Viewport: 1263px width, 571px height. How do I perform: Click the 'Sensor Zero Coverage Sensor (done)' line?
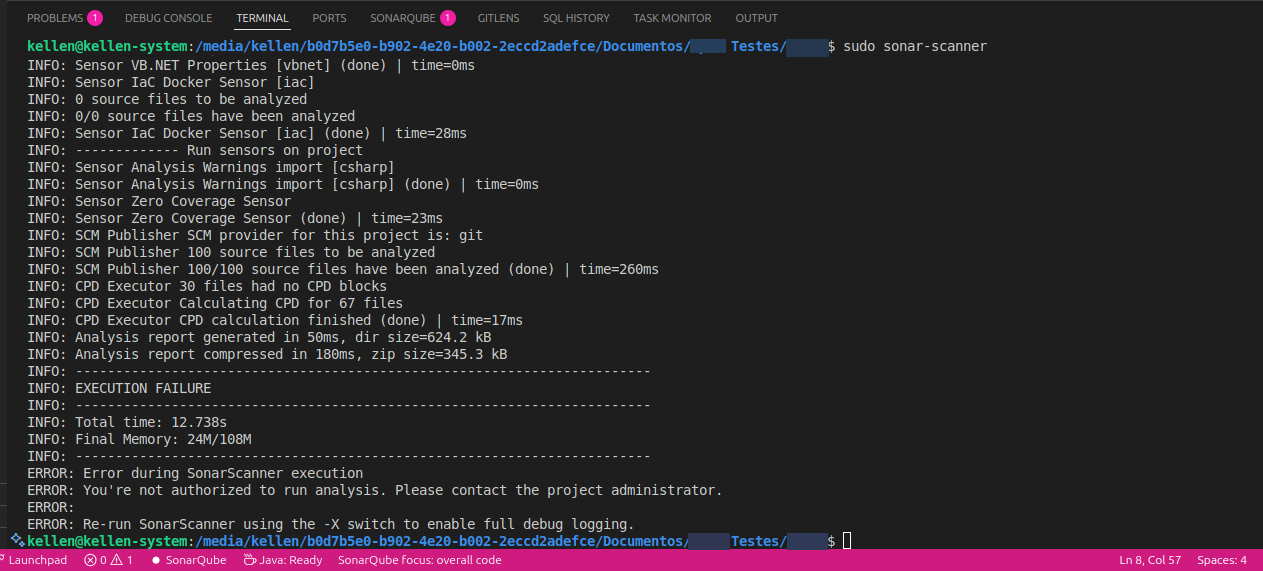tap(235, 218)
